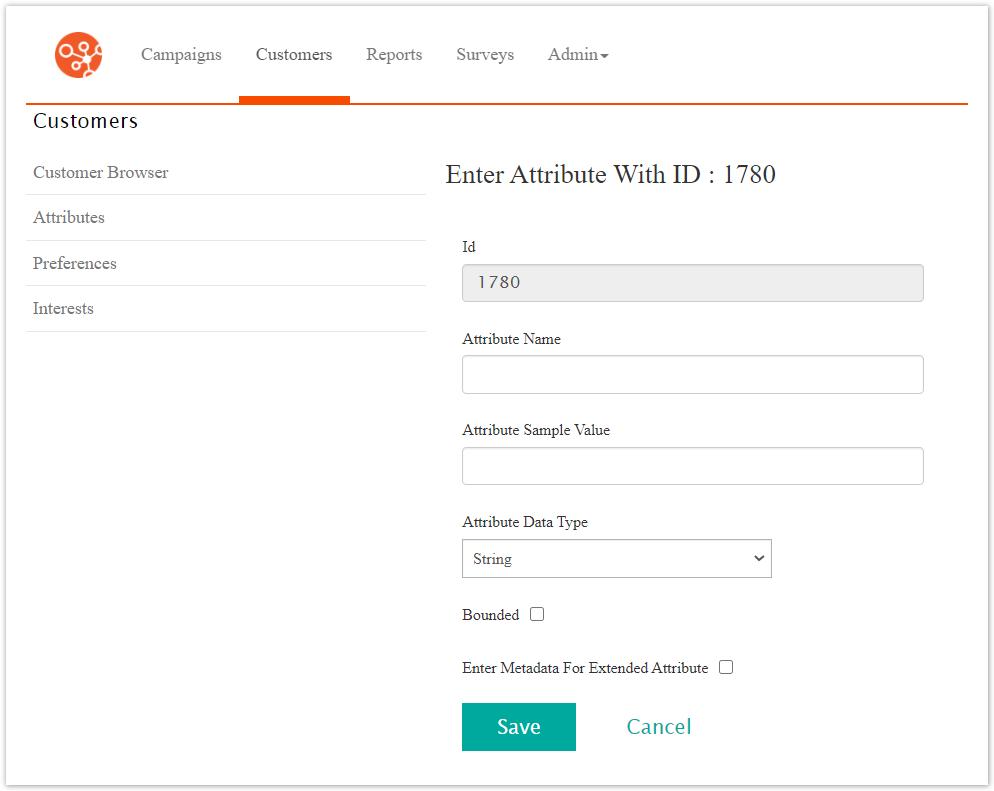
Task: Check the Bounded checkbox
Action: coord(537,614)
